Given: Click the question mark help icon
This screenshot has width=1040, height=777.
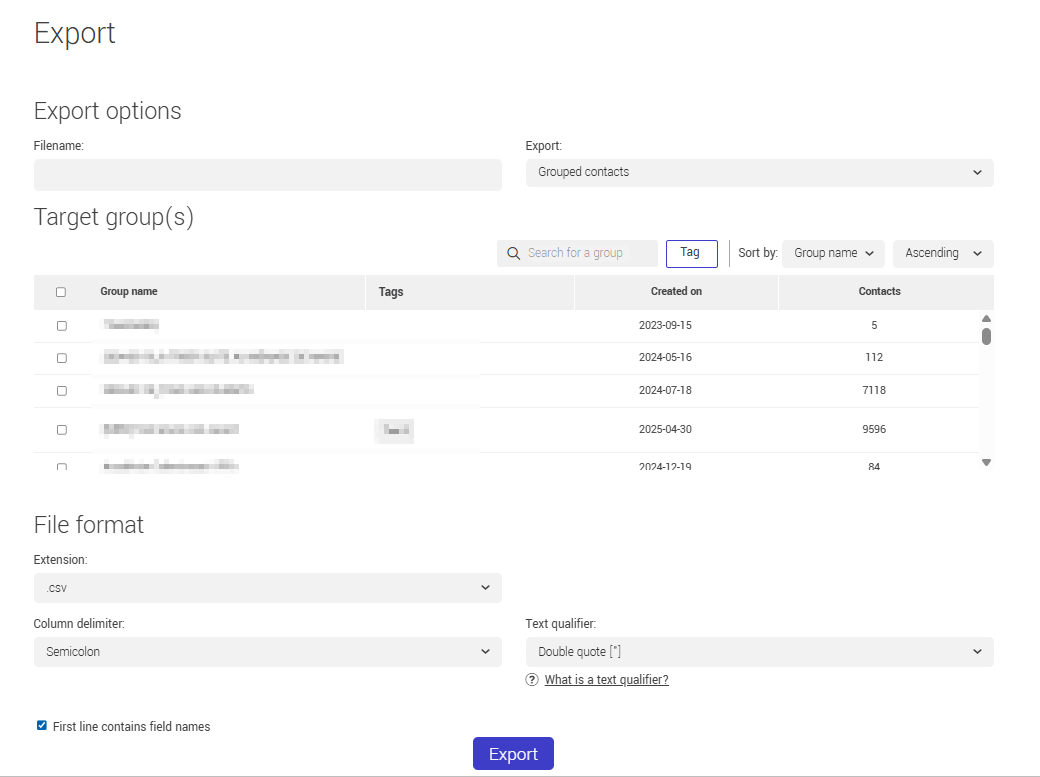Looking at the screenshot, I should (x=531, y=679).
